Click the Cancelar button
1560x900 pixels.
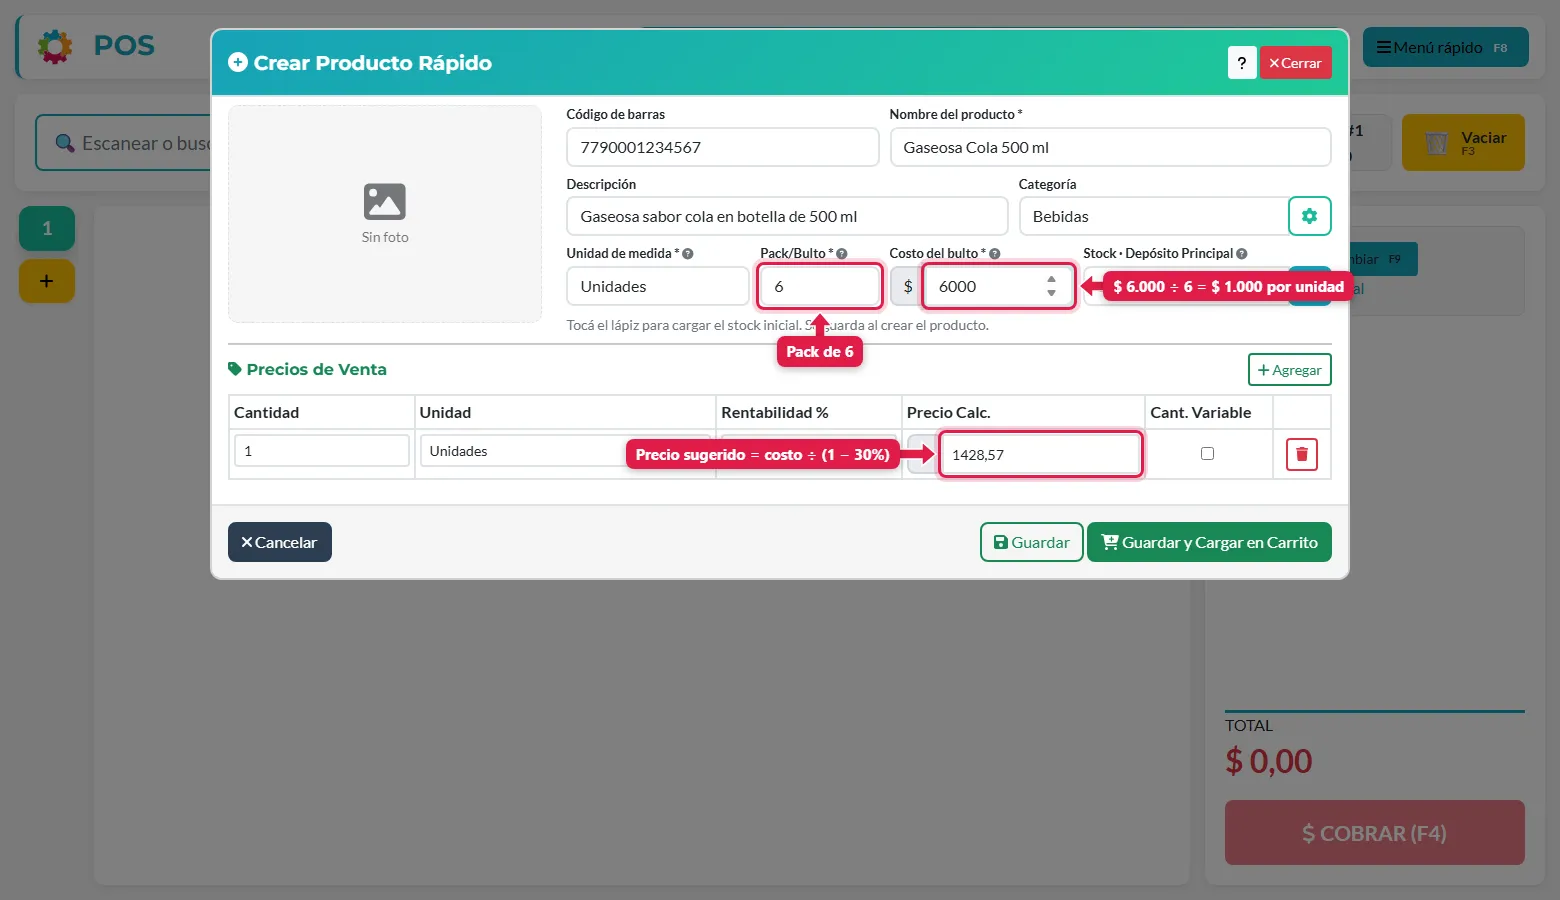tap(279, 542)
